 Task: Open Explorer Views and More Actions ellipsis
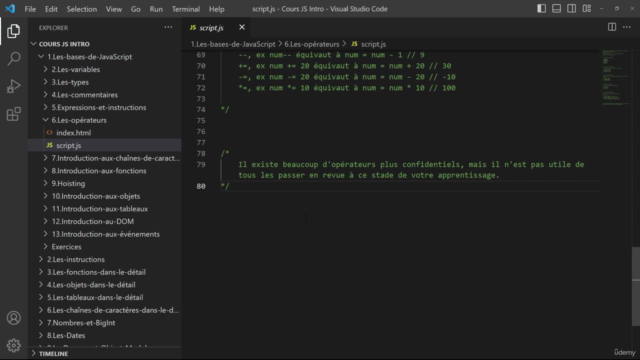pyautogui.click(x=168, y=27)
